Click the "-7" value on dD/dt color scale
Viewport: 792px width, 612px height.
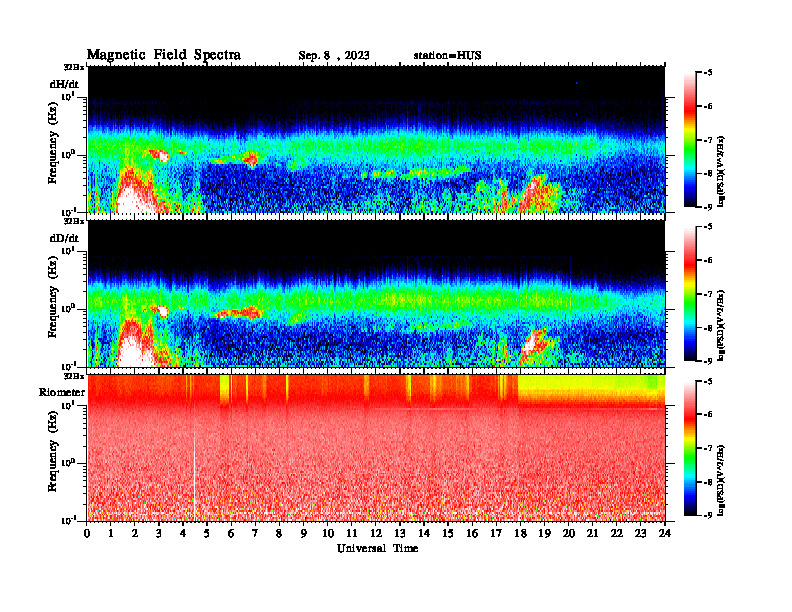pos(707,294)
